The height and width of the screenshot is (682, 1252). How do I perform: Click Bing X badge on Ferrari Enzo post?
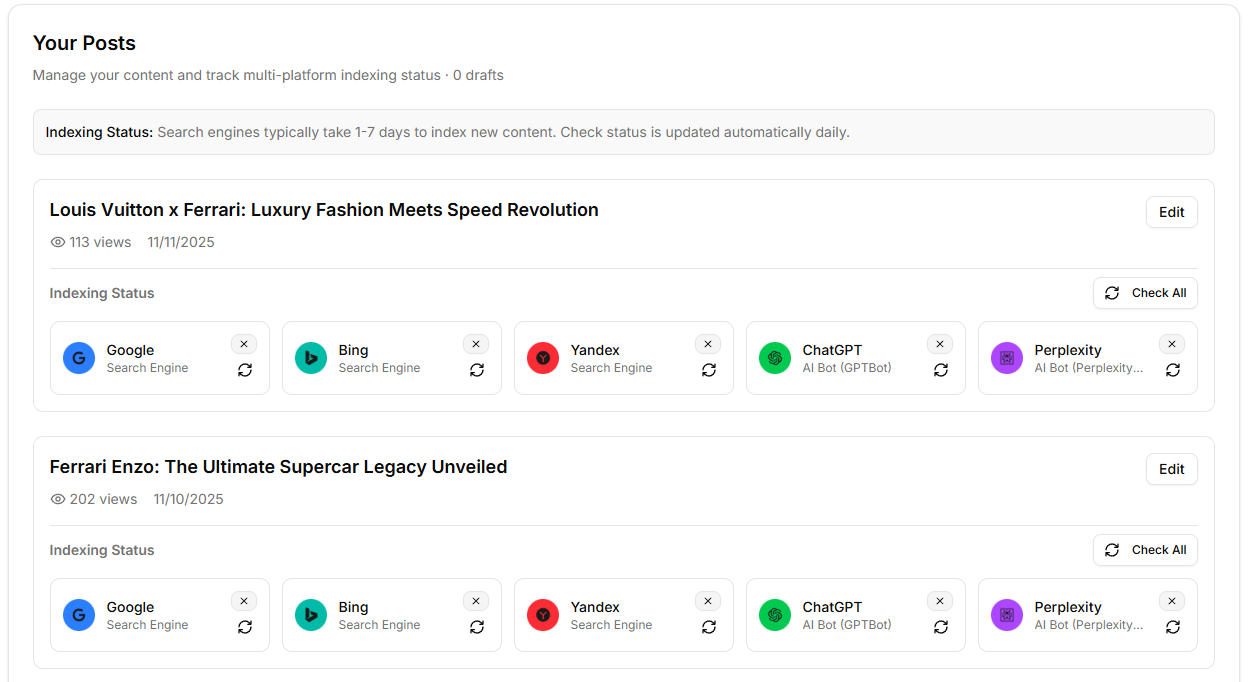click(x=476, y=601)
